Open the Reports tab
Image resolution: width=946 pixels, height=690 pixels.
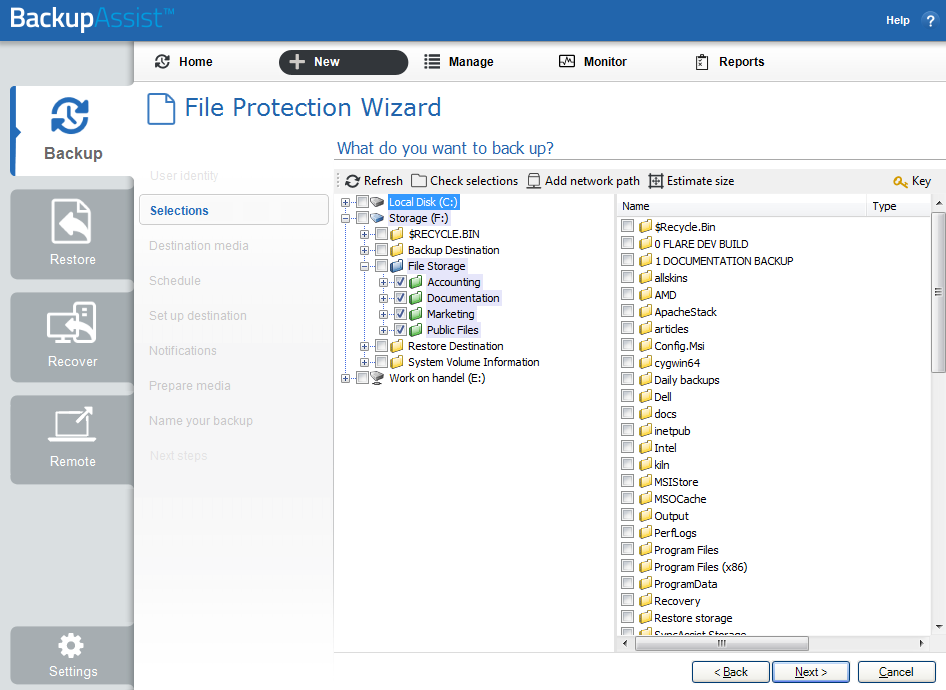point(730,62)
